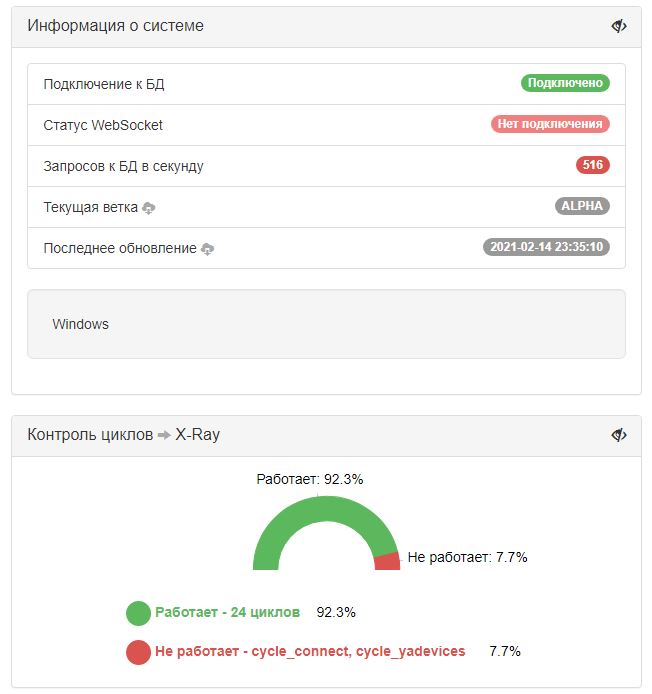Hide the Информация о системе panel
Image resolution: width=652 pixels, height=694 pixels.
[619, 26]
